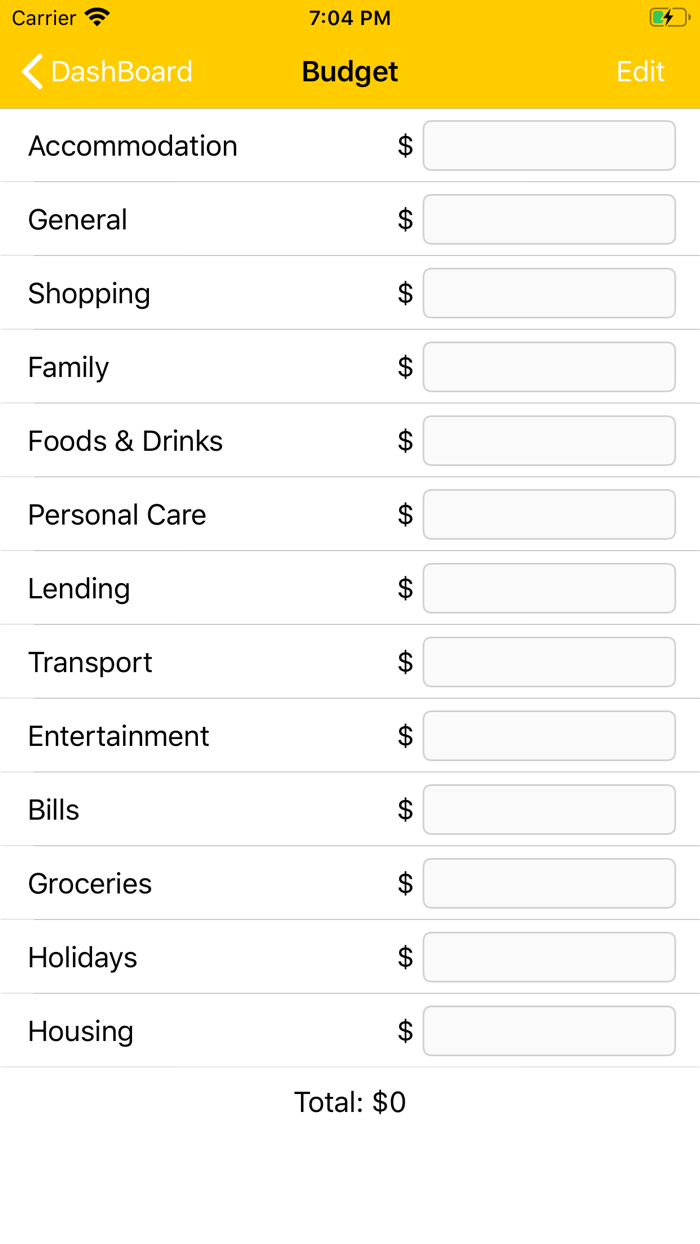Tap the Edit button
This screenshot has height=1244, width=700.
(x=640, y=72)
